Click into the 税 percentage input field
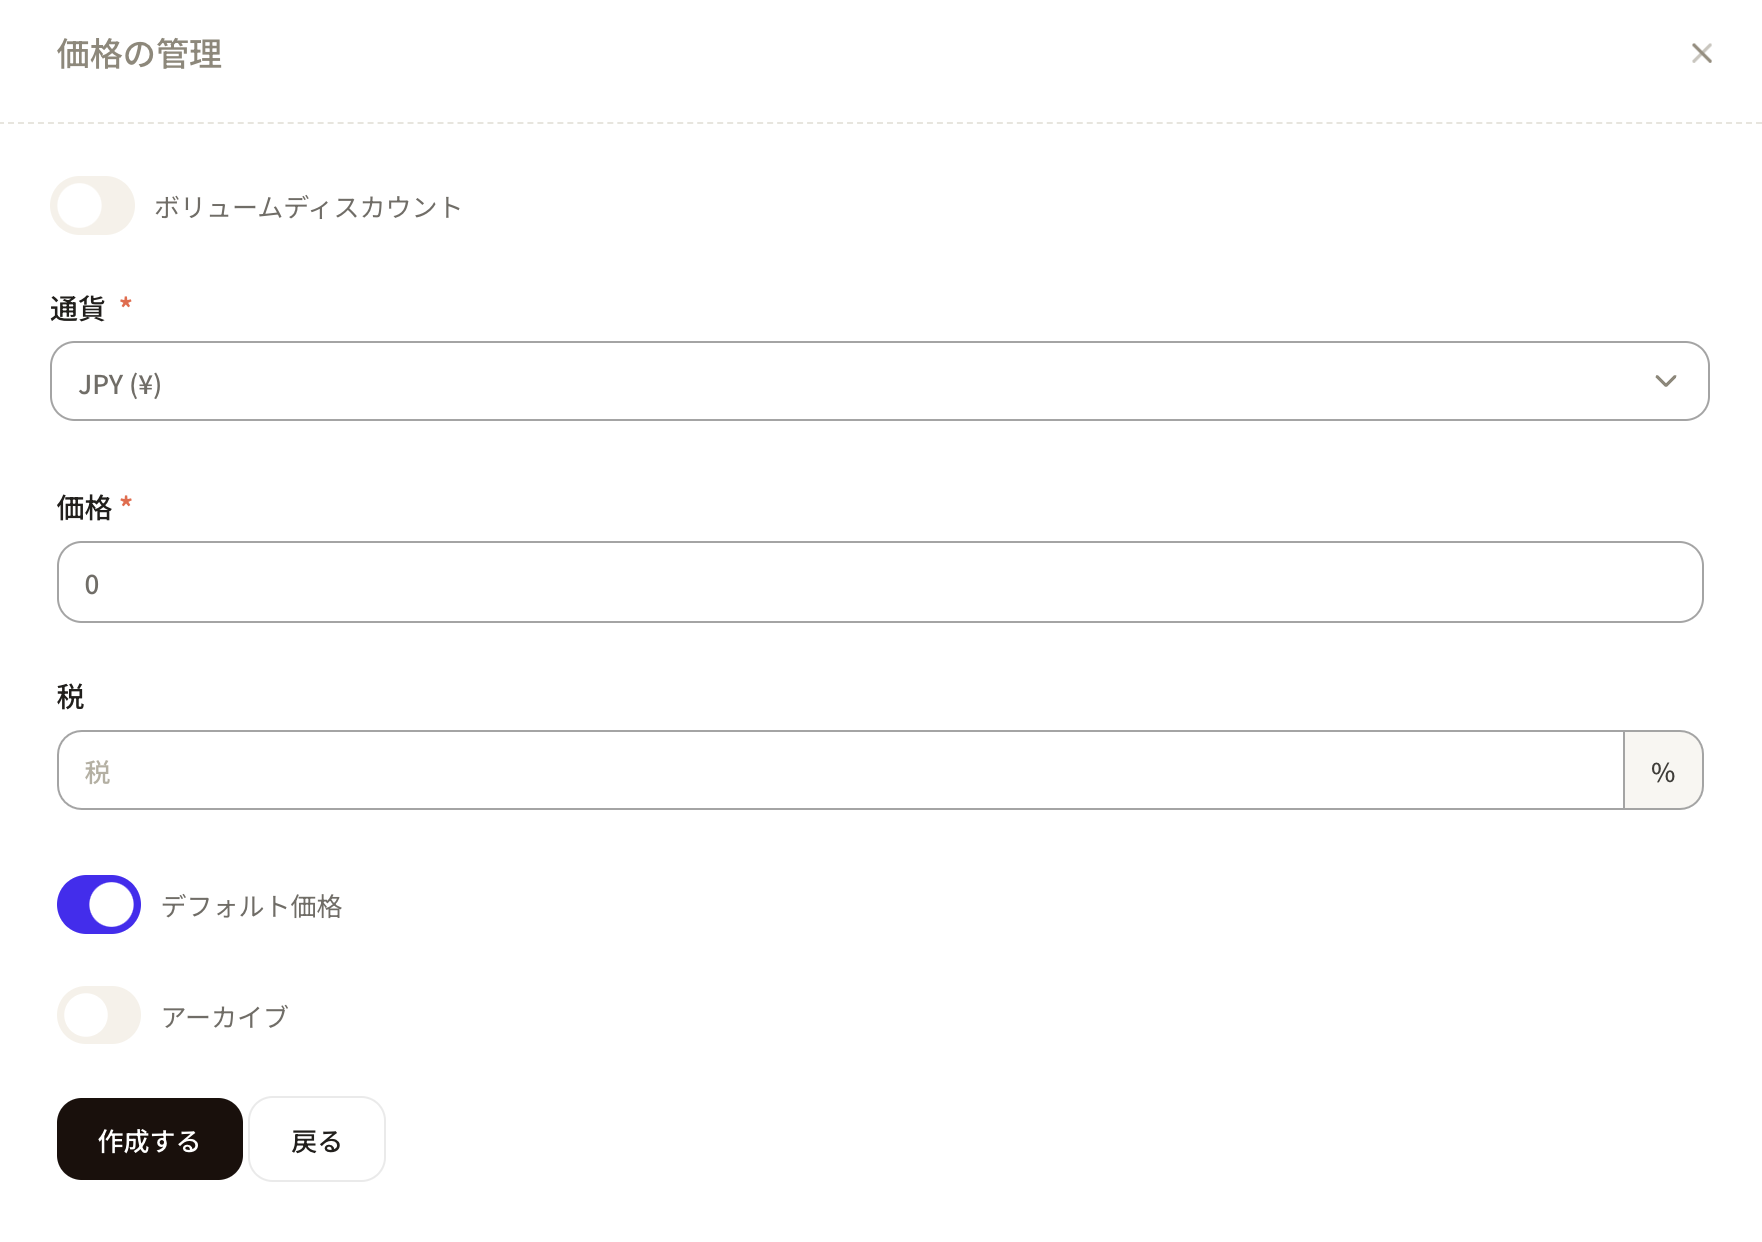The width and height of the screenshot is (1762, 1242). pyautogui.click(x=840, y=770)
